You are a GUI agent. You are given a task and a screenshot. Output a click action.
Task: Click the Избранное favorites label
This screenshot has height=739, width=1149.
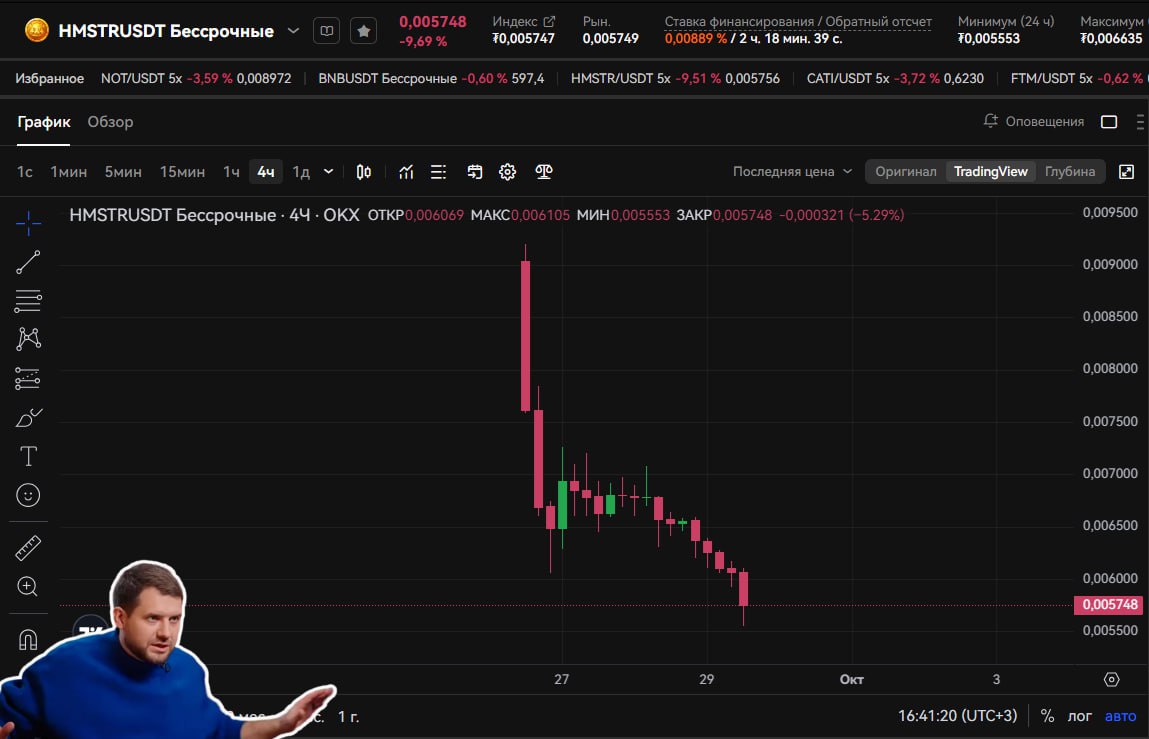click(50, 78)
